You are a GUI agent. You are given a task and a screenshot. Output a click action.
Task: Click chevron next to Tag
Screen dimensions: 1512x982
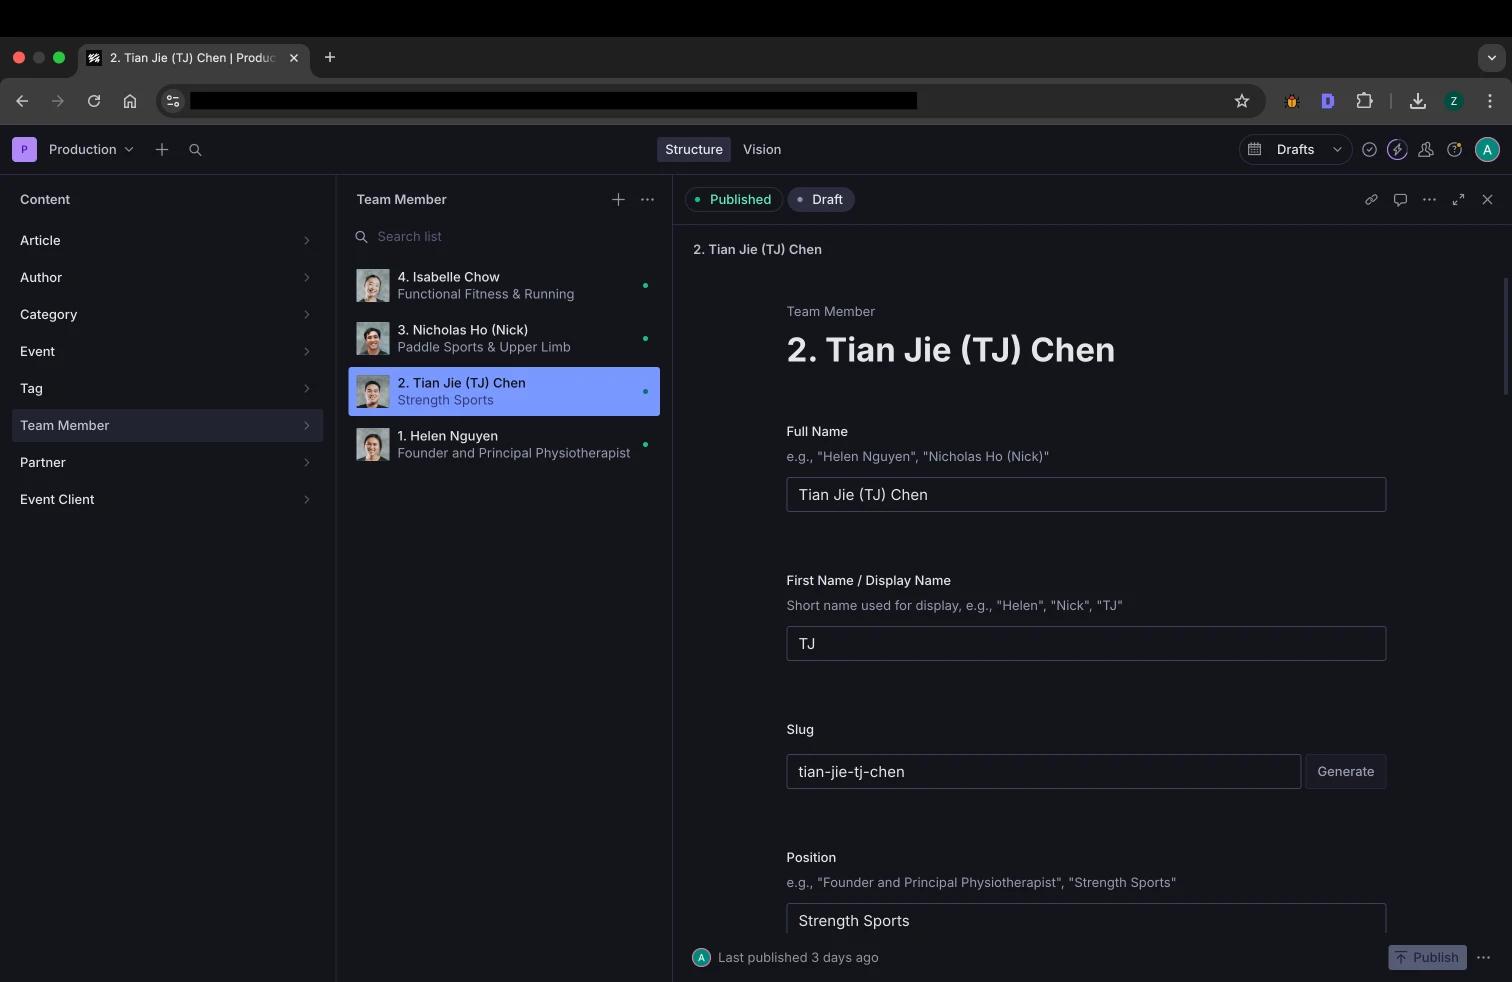click(306, 388)
